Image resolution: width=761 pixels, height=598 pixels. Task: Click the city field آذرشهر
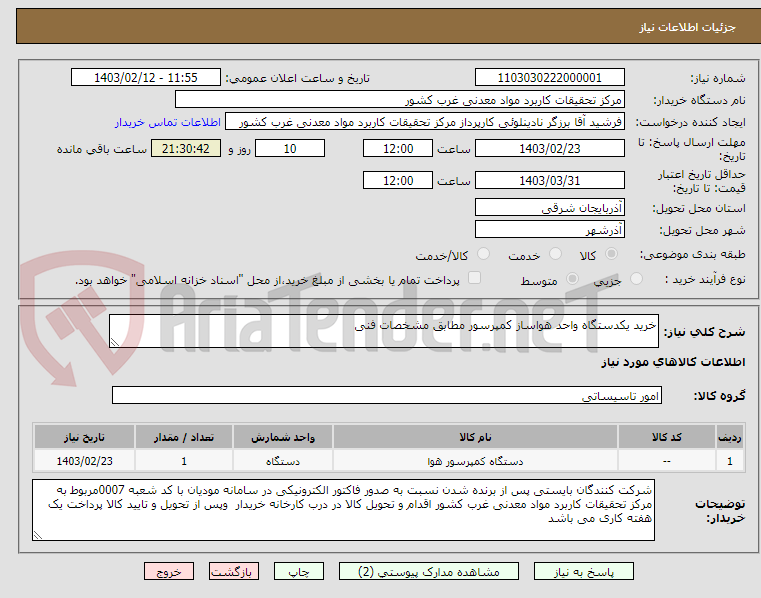tap(549, 230)
